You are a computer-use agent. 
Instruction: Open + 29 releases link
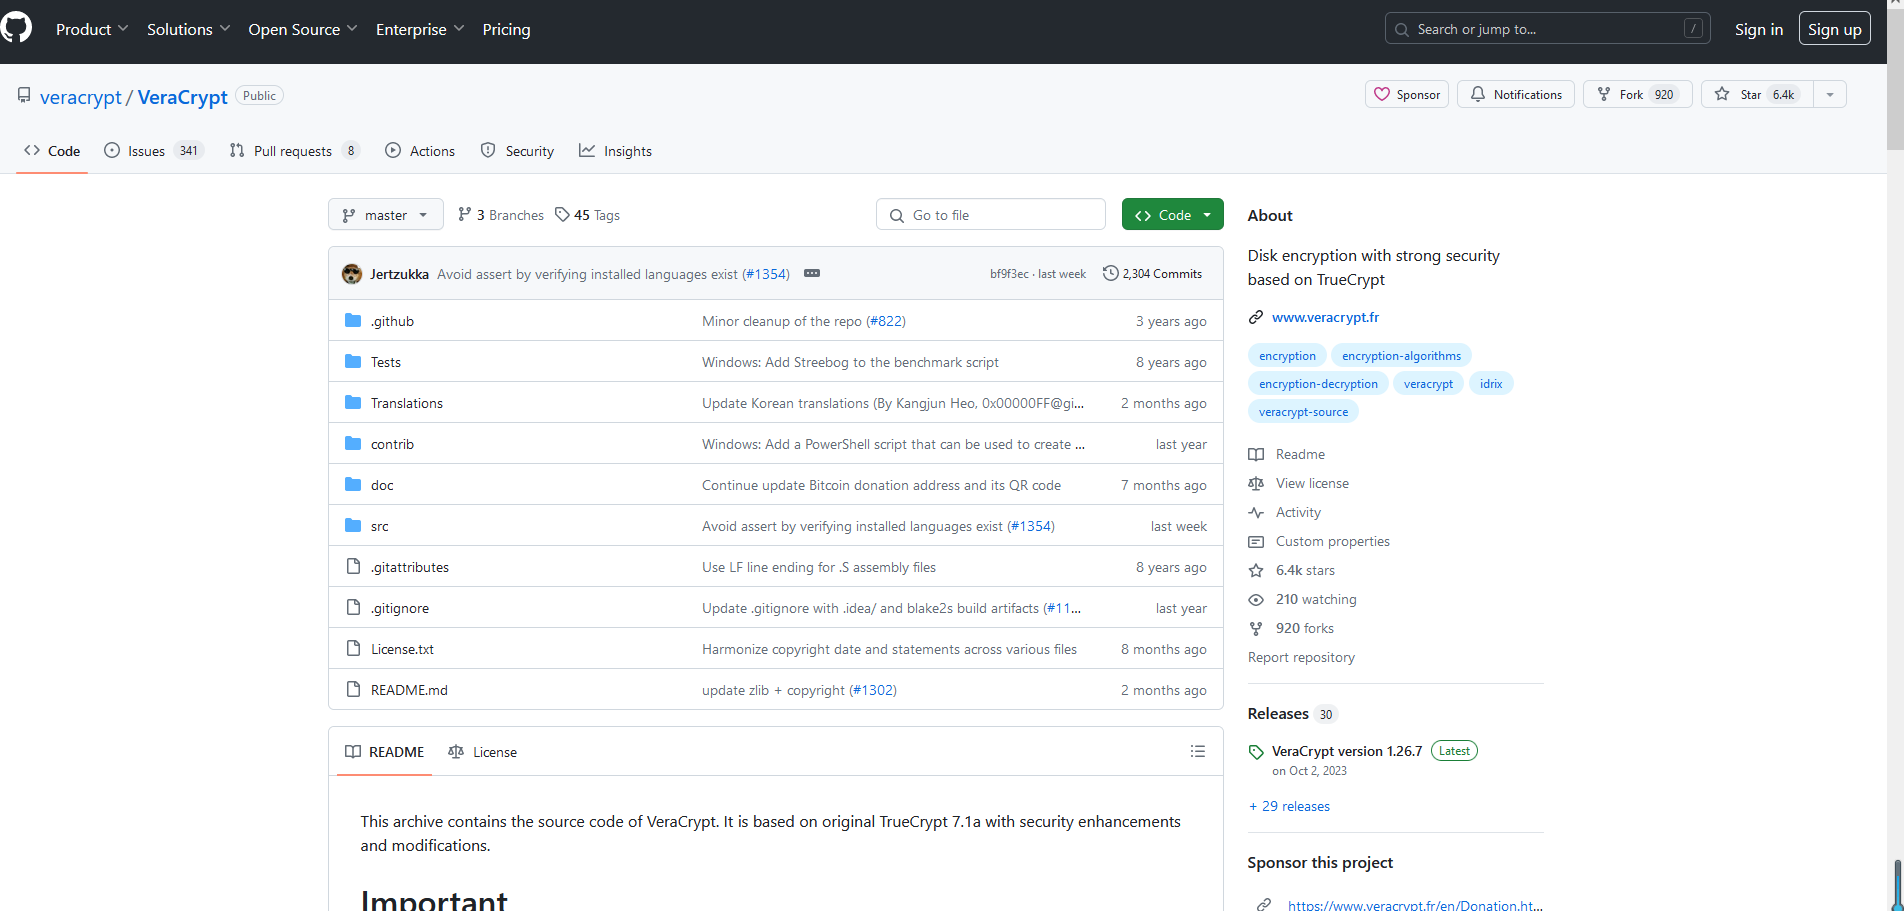pyautogui.click(x=1289, y=806)
